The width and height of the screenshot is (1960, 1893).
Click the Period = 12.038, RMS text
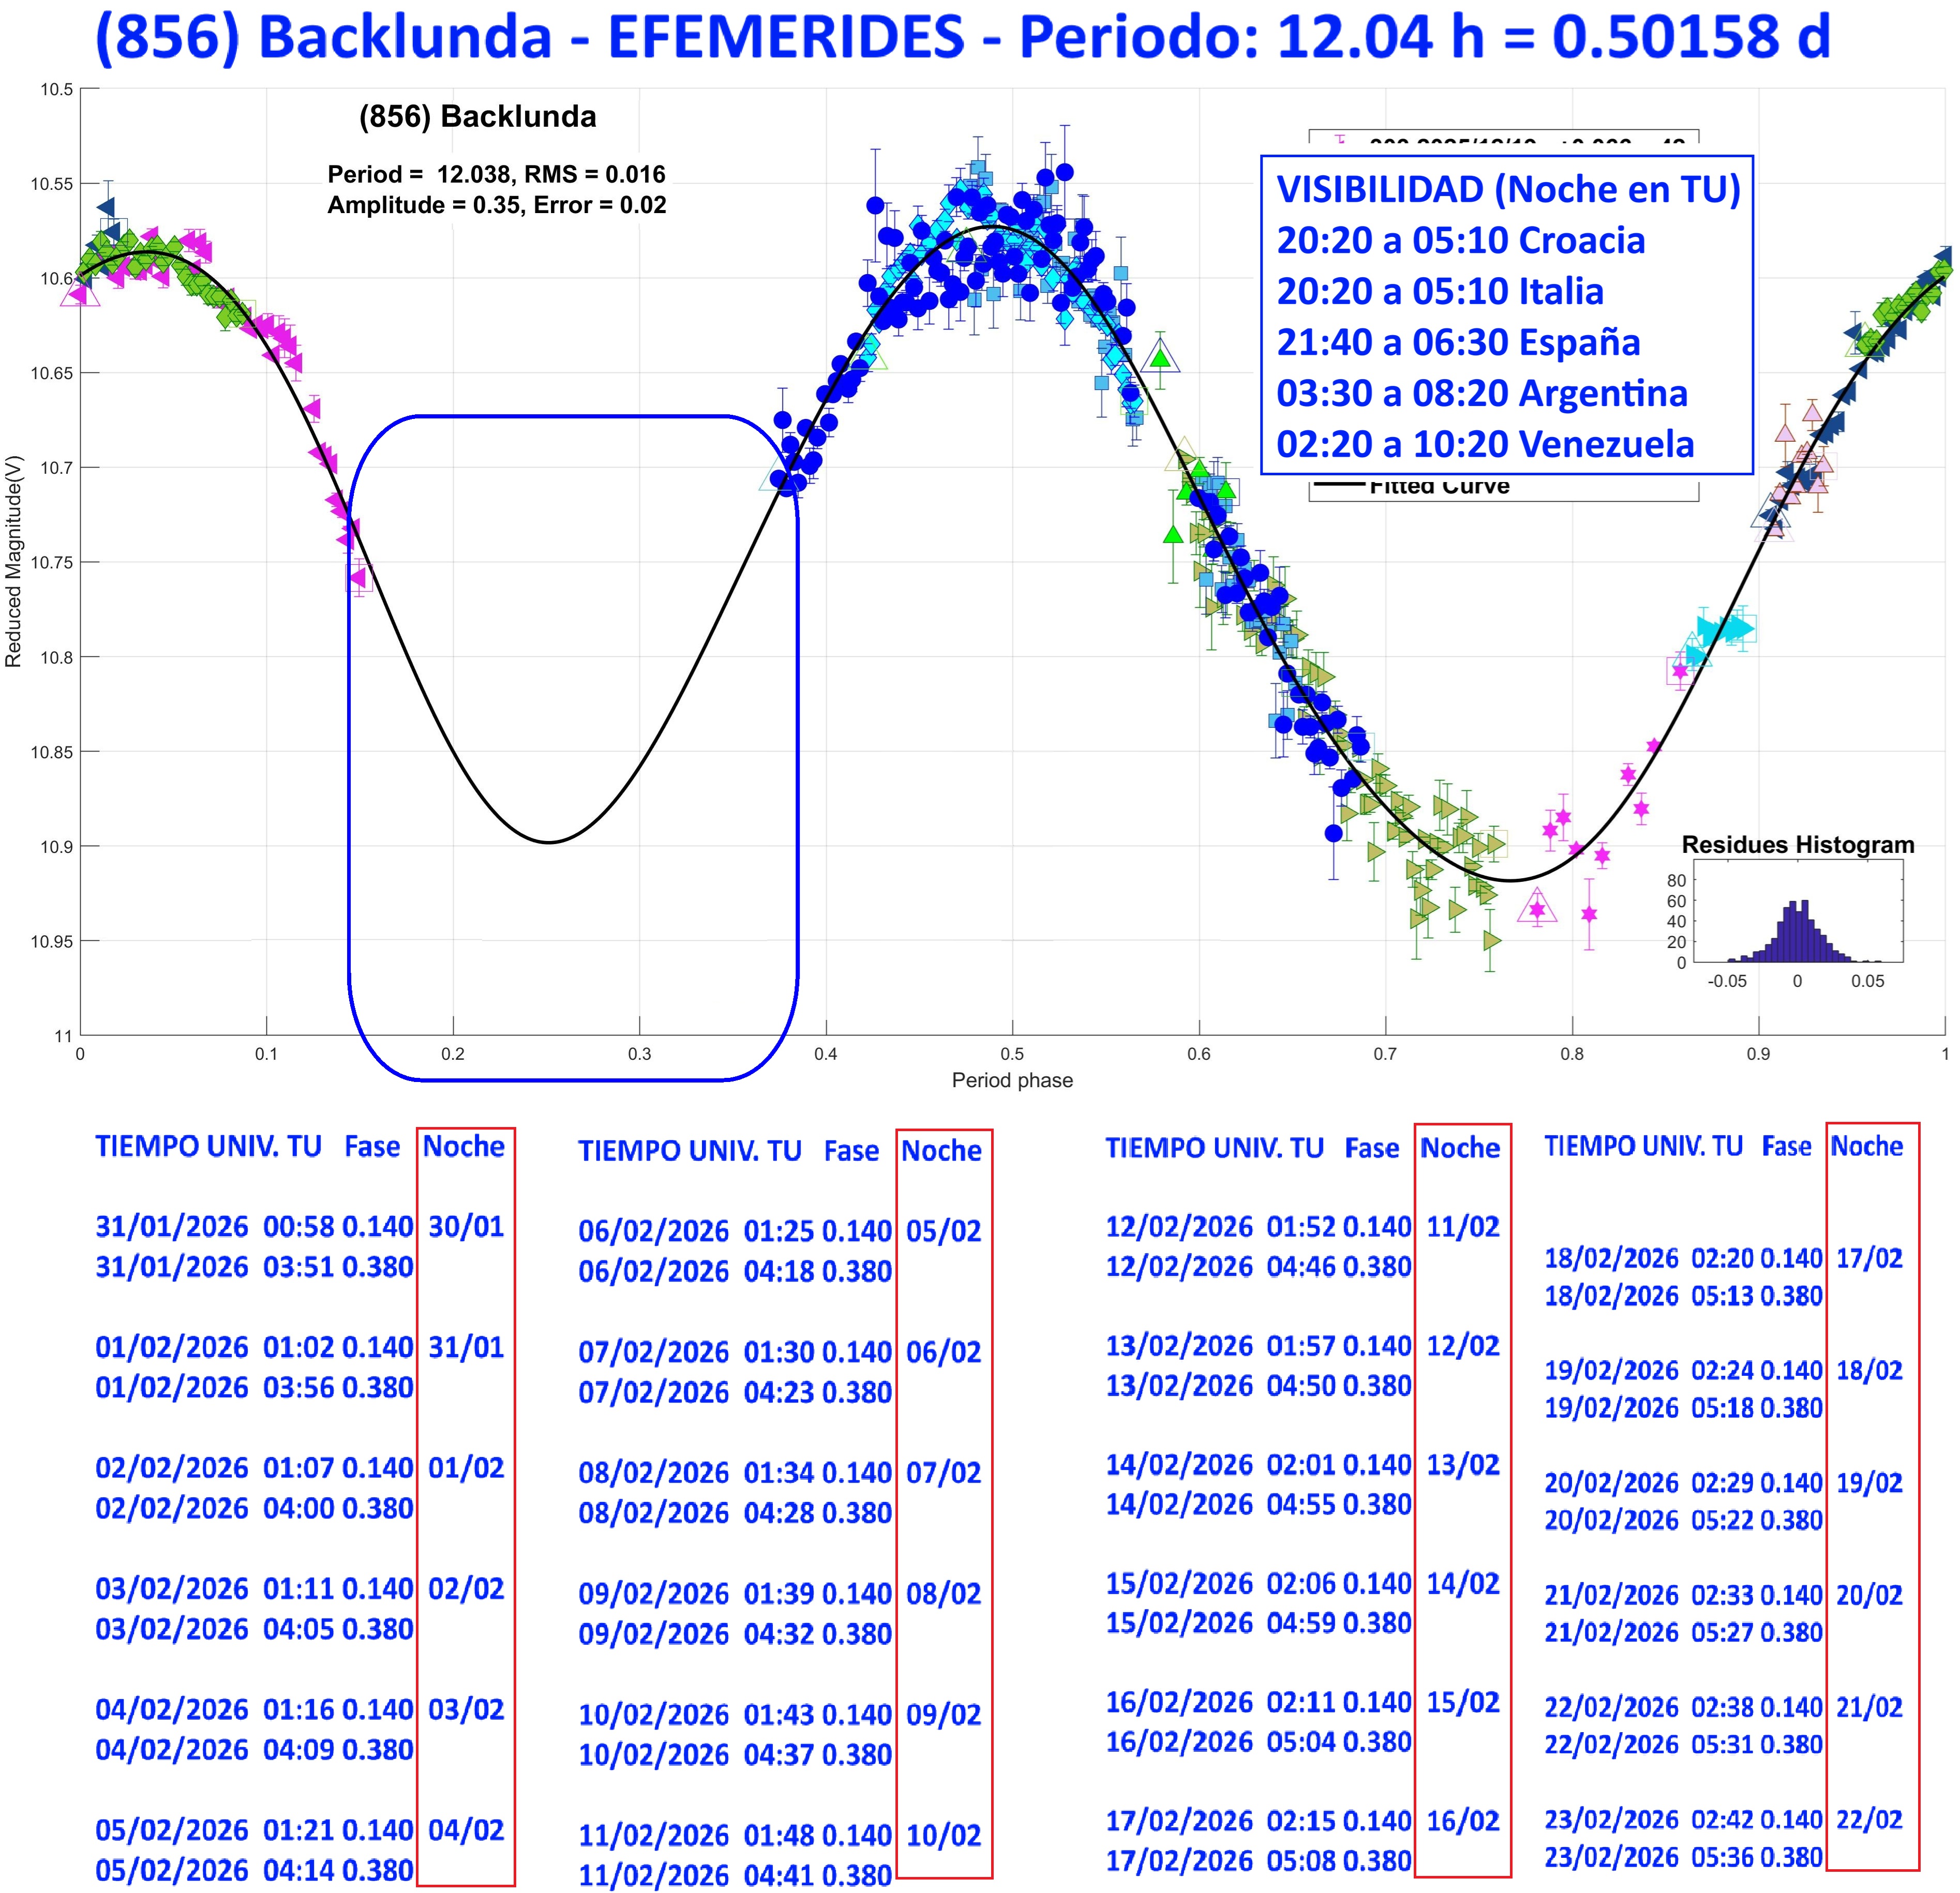click(496, 174)
